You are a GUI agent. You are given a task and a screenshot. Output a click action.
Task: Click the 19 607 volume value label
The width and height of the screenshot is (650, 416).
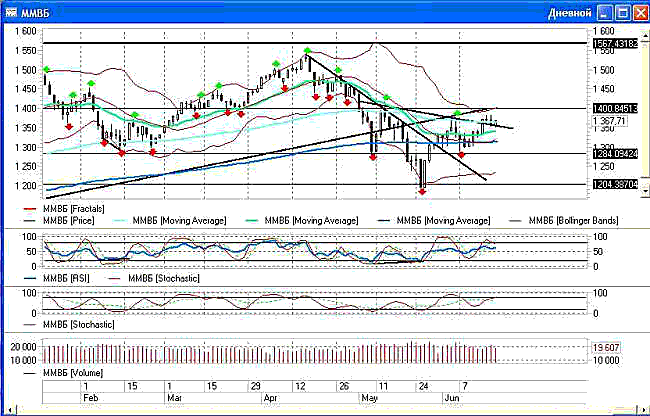point(606,348)
